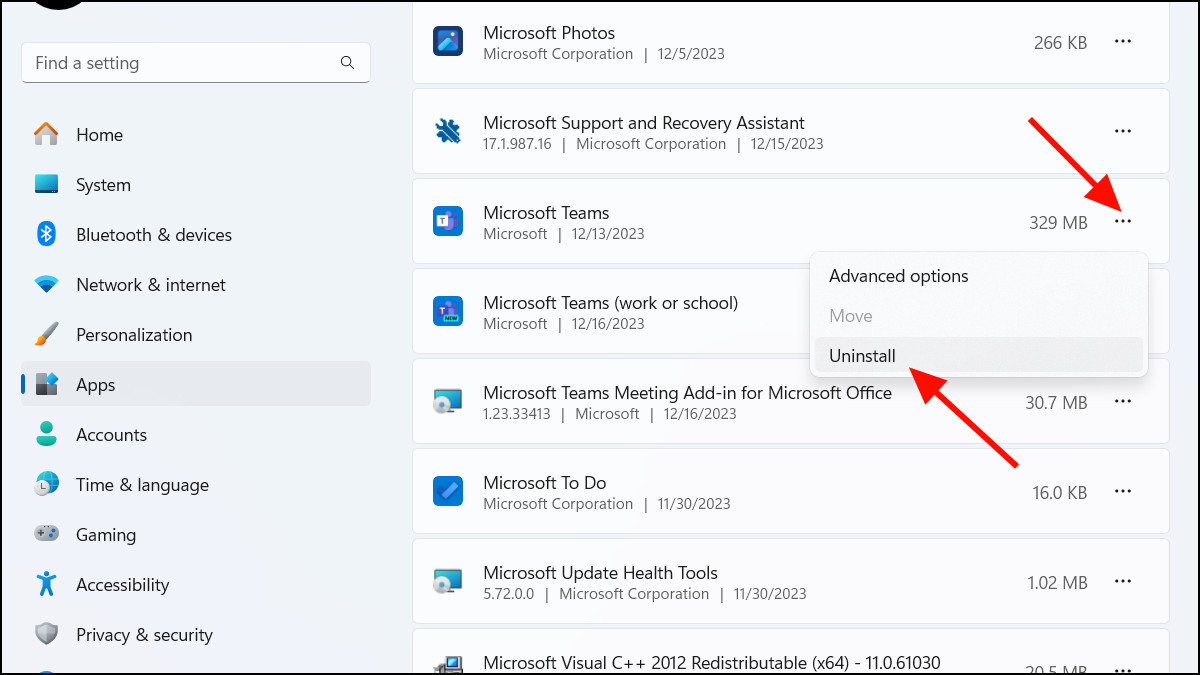1200x675 pixels.
Task: Click the 329 MB size value
Action: 1058,222
